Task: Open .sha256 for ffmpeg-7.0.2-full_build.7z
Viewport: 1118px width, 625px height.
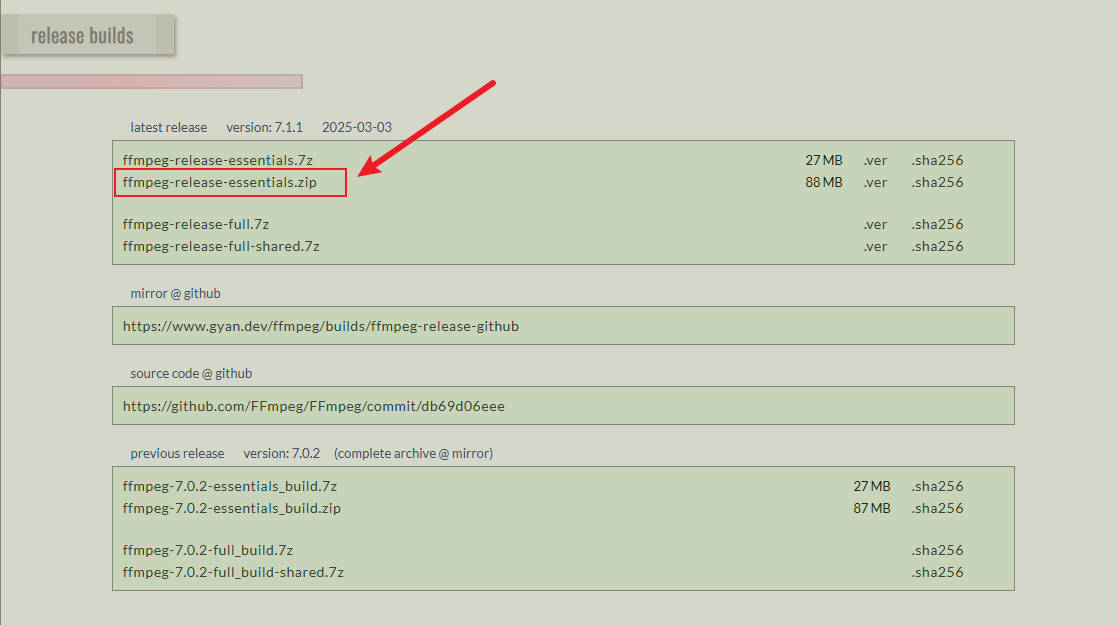Action: pos(937,550)
